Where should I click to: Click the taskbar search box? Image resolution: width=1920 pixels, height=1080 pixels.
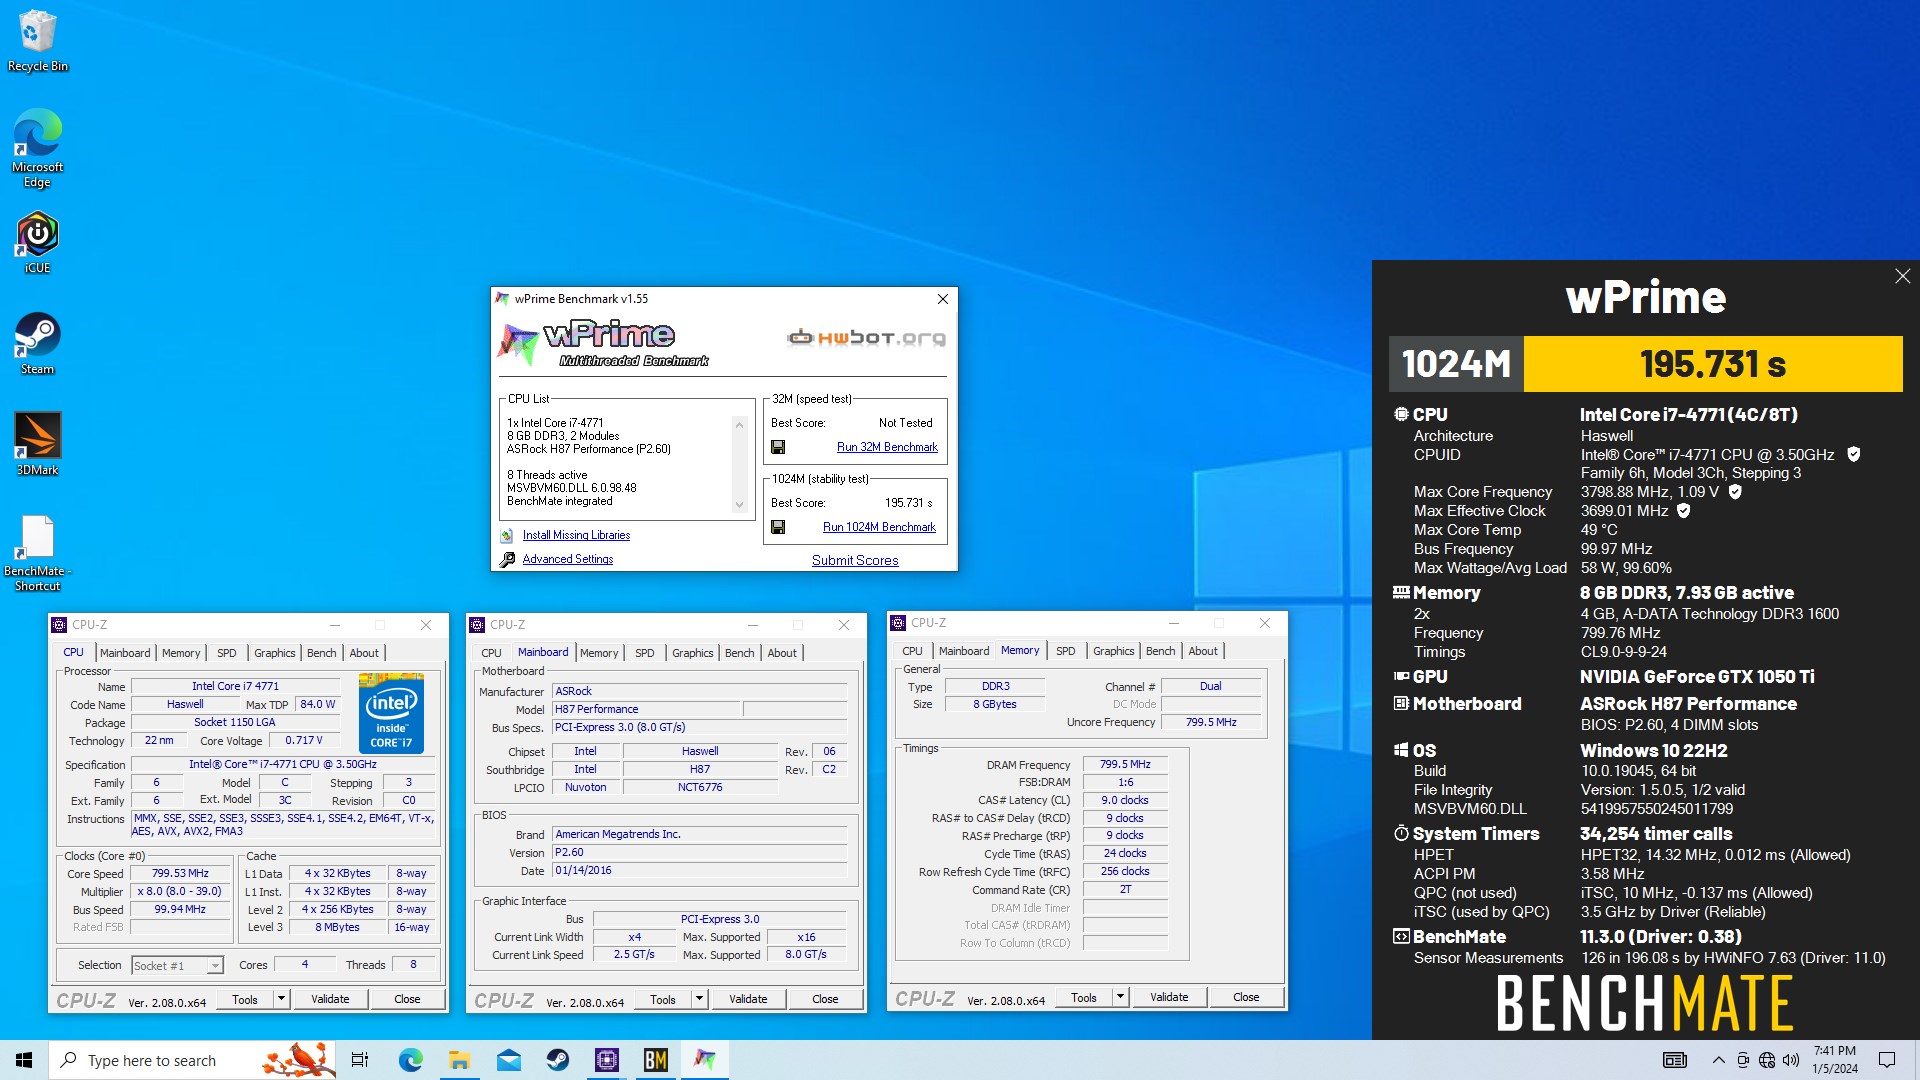194,1060
